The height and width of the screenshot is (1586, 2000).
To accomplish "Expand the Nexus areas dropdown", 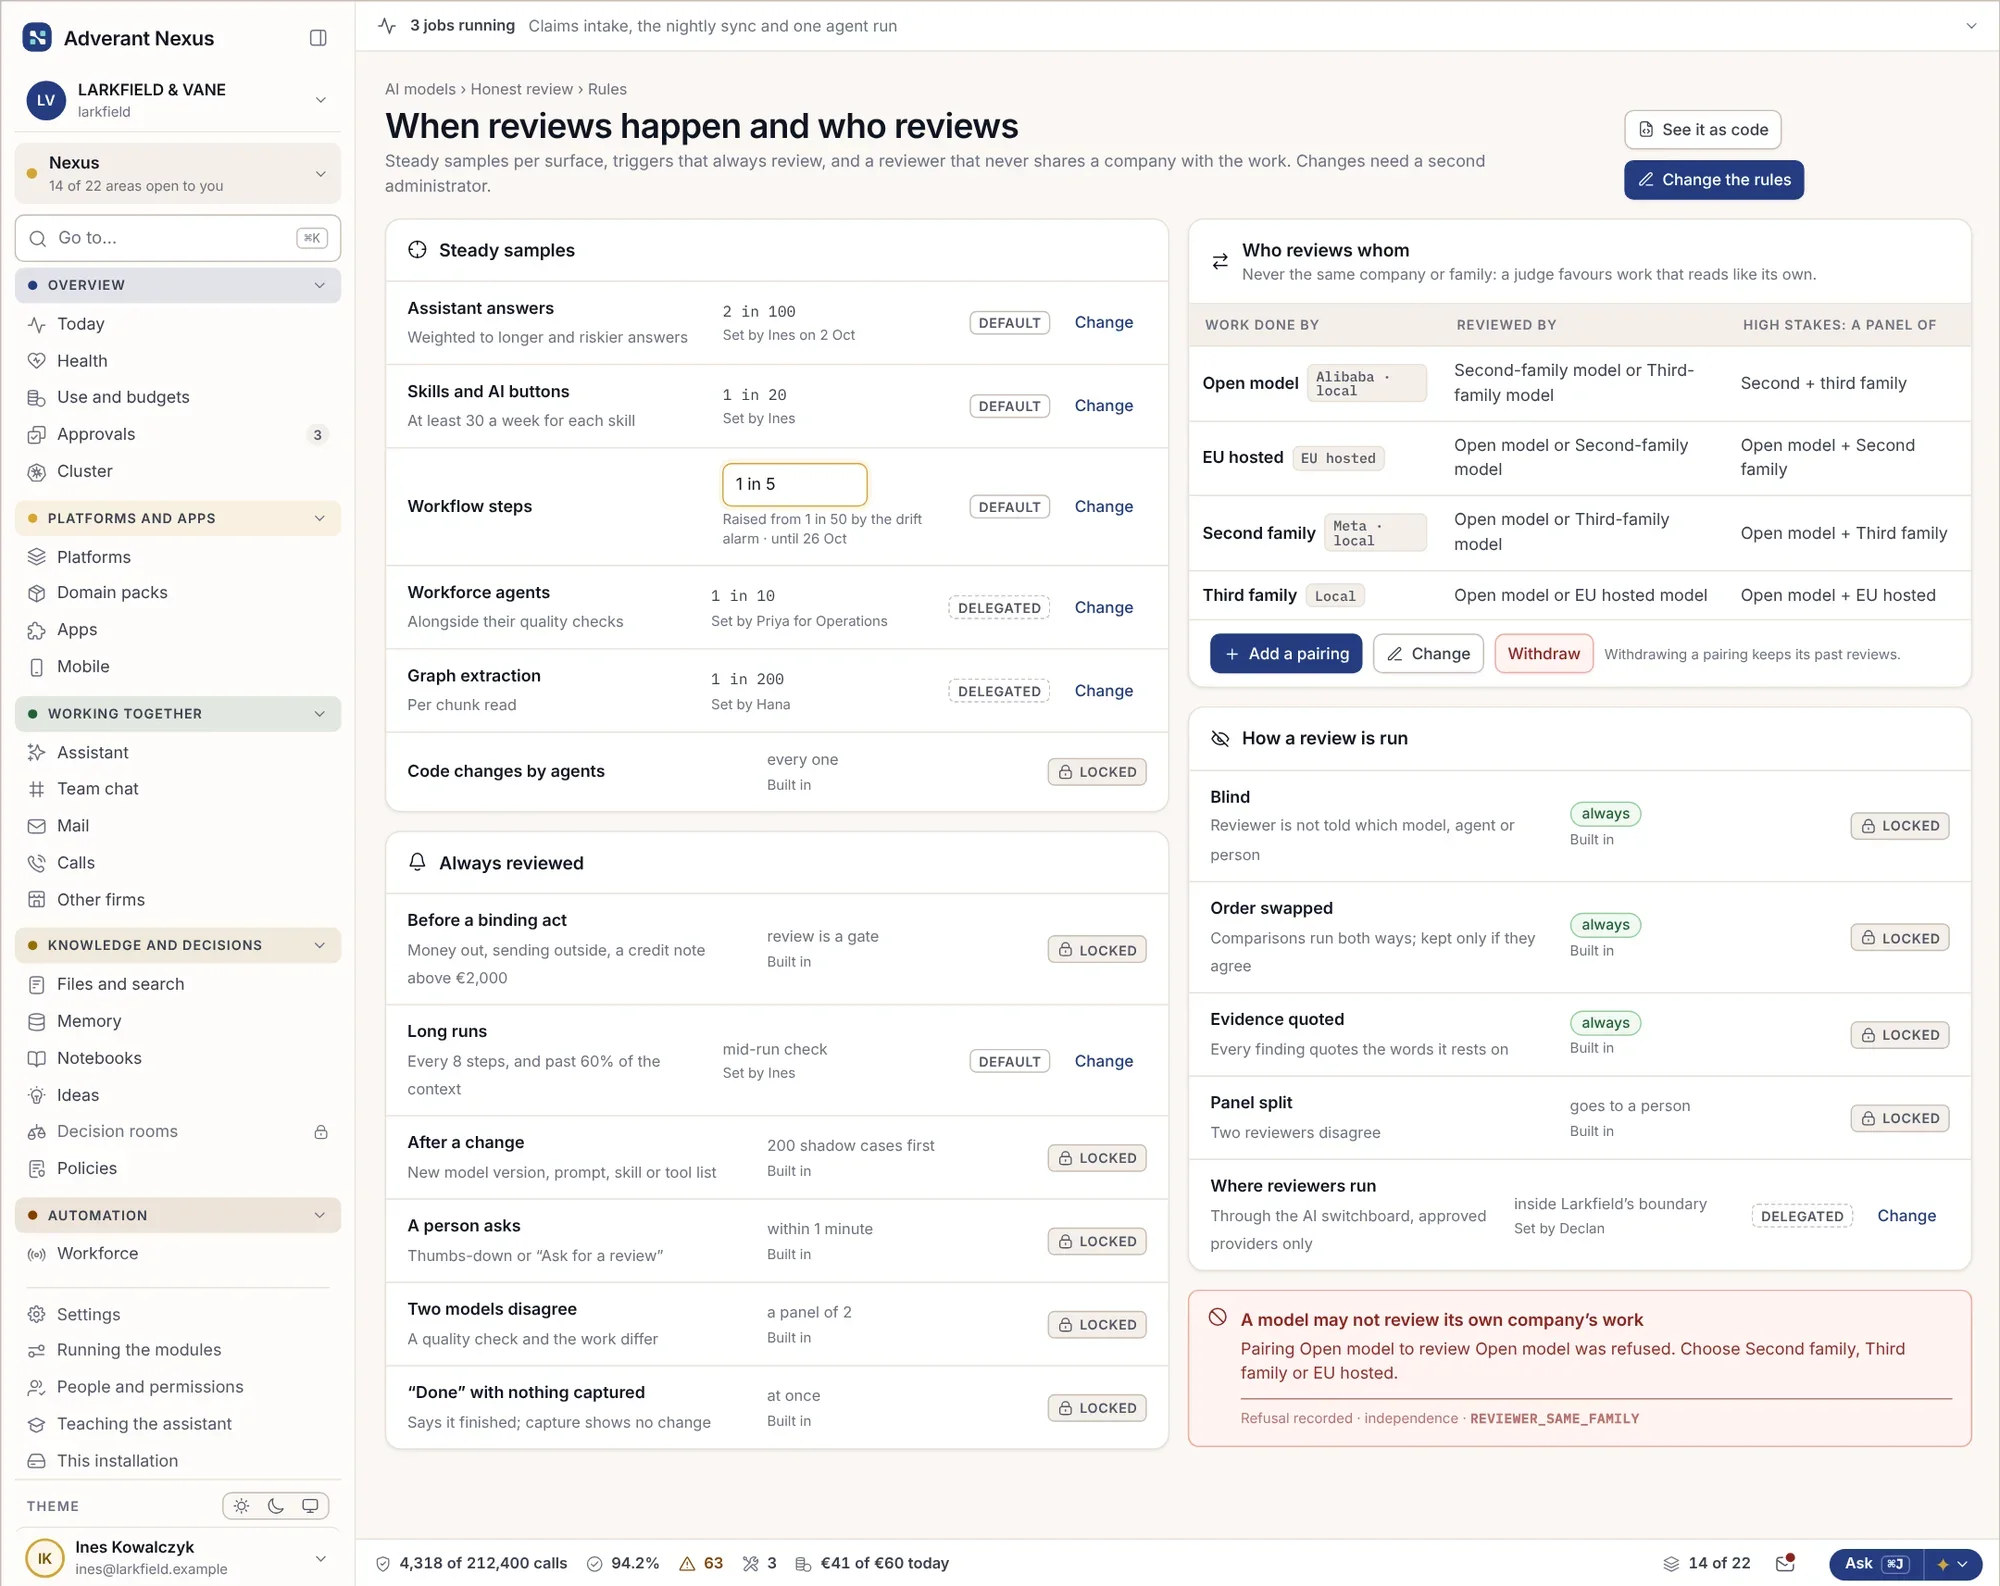I will [178, 173].
